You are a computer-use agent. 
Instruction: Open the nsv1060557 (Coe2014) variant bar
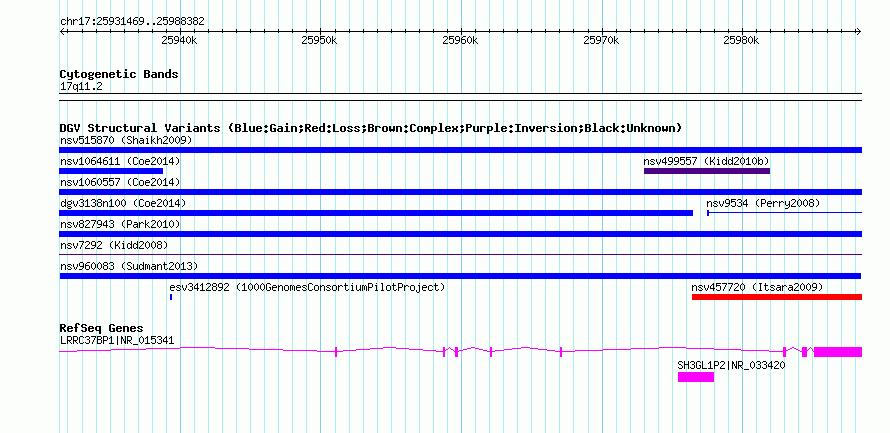click(x=460, y=192)
